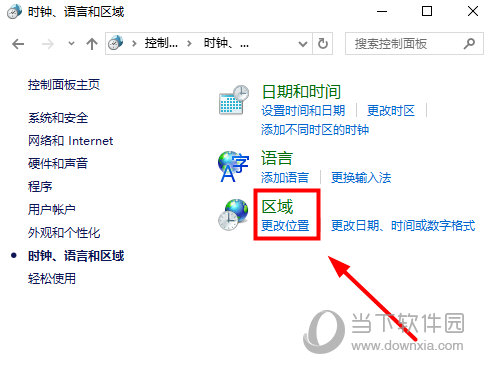Click 更改时区 link
This screenshot has height=375, width=488.
coord(391,111)
